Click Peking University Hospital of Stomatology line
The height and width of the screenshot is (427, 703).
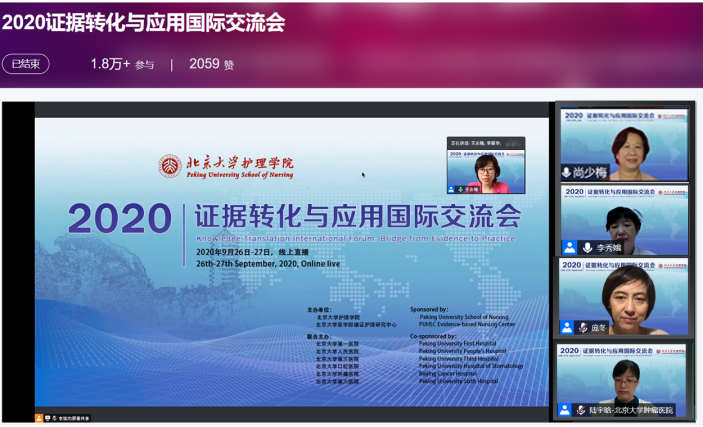coord(471,366)
